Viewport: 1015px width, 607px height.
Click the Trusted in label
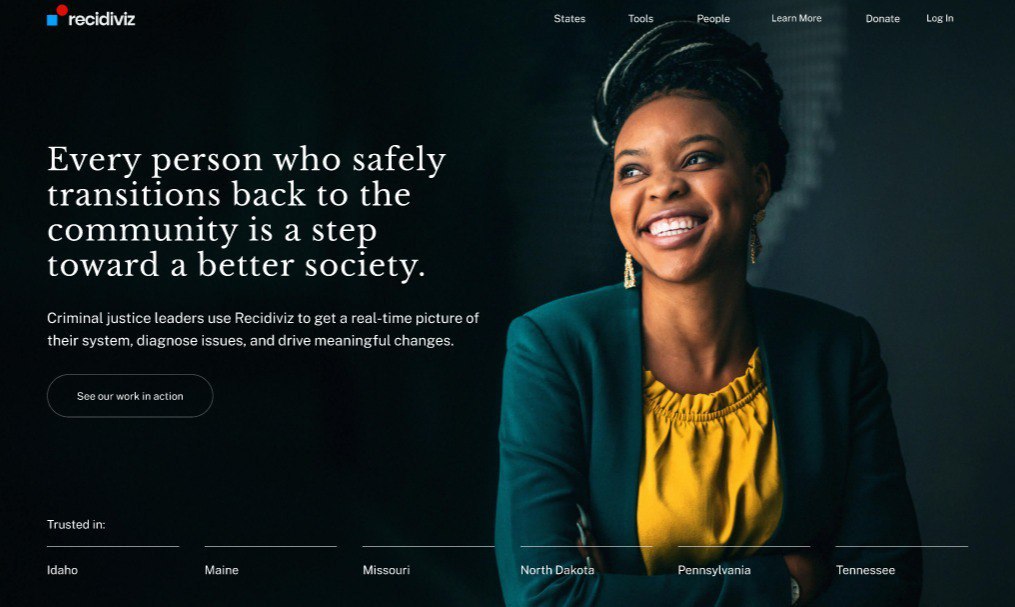point(76,524)
